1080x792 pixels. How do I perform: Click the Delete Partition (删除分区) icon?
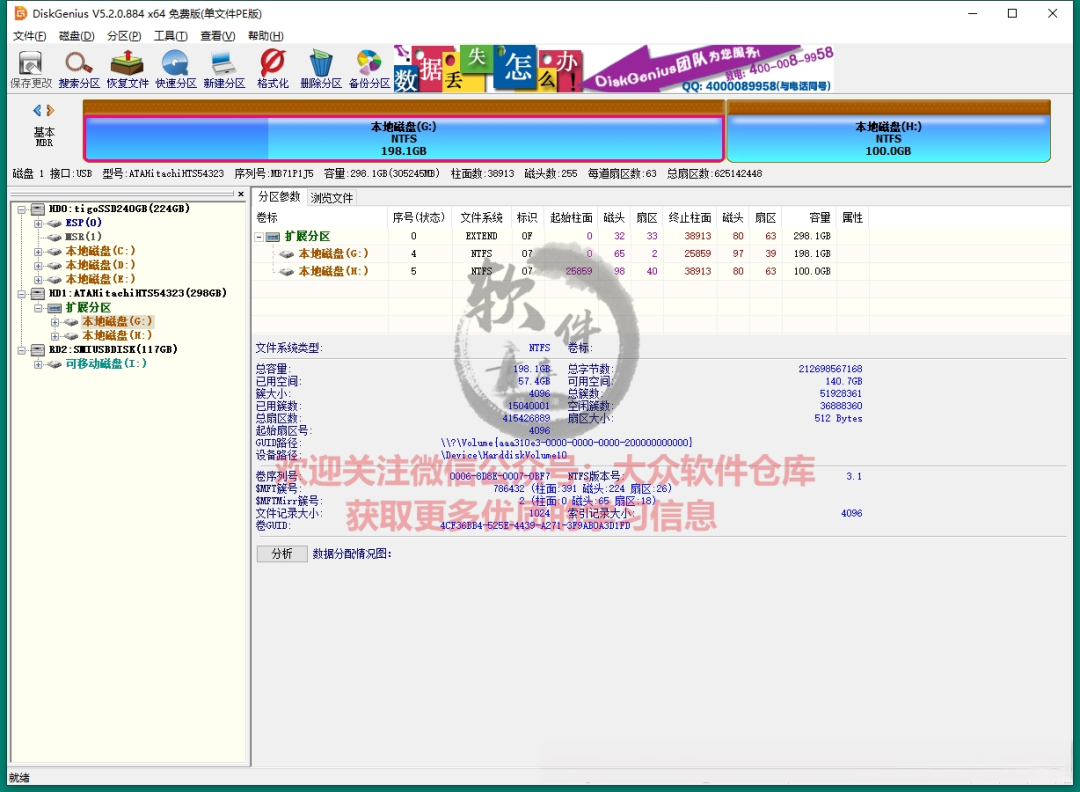[321, 70]
